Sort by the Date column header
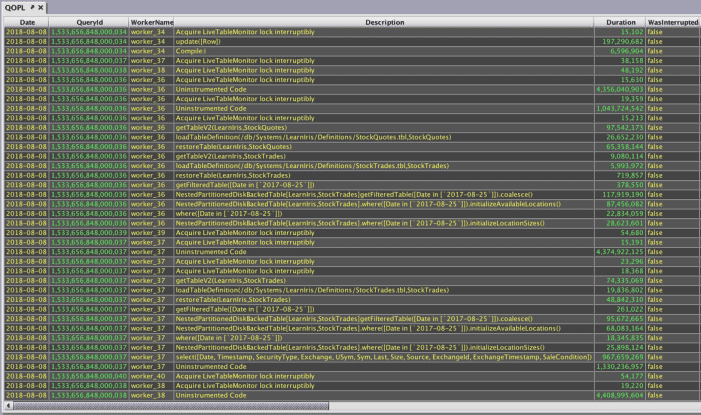 pyautogui.click(x=26, y=21)
